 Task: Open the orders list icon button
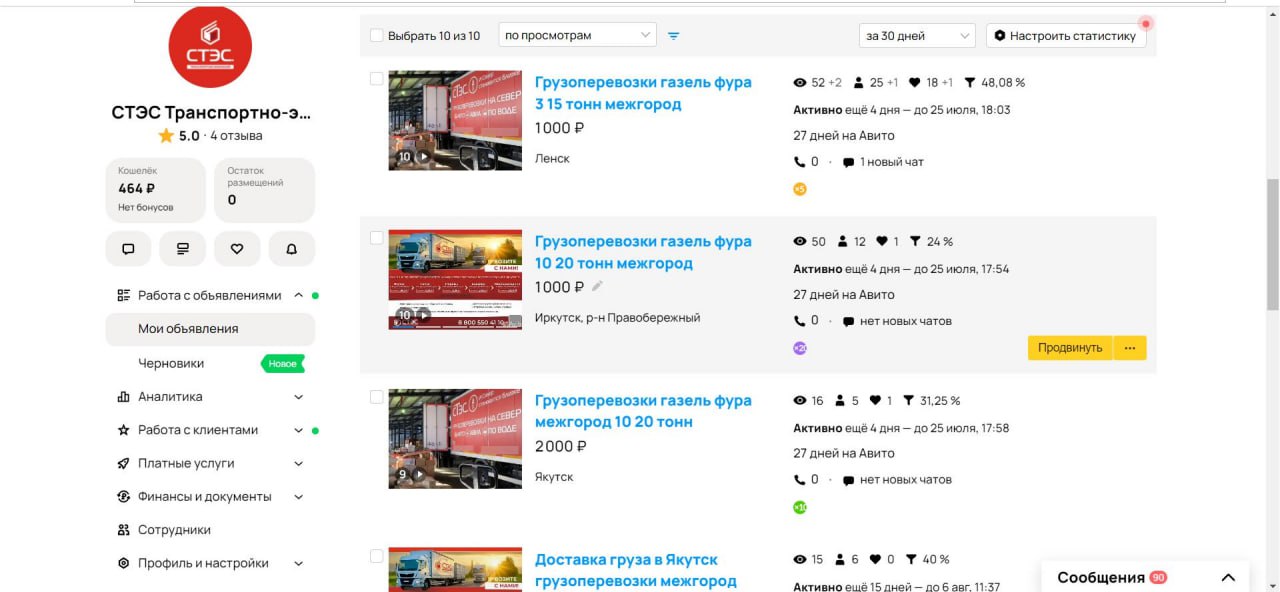pos(182,249)
